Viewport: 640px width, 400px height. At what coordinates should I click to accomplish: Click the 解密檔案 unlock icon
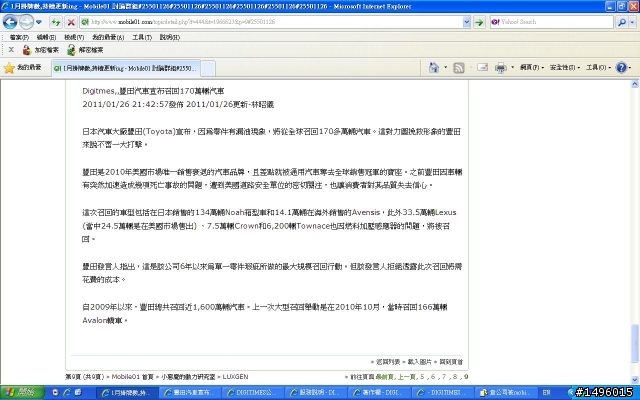(71, 50)
